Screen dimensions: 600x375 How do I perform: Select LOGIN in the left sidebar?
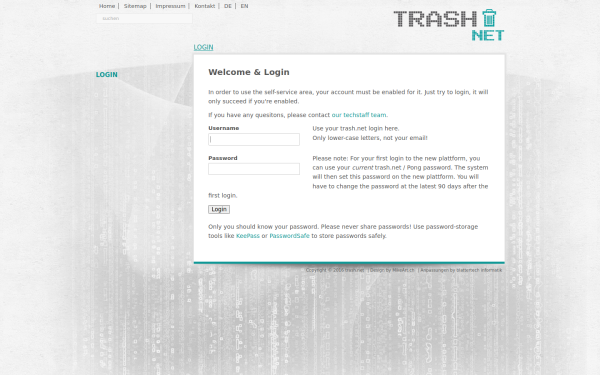[x=106, y=75]
